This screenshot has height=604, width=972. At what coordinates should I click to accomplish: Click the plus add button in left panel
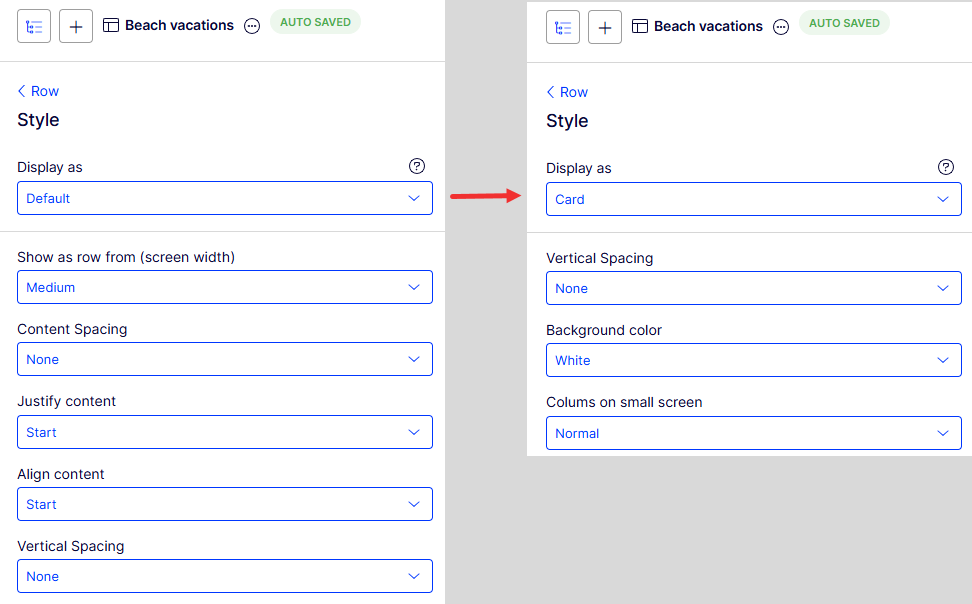pos(76,27)
